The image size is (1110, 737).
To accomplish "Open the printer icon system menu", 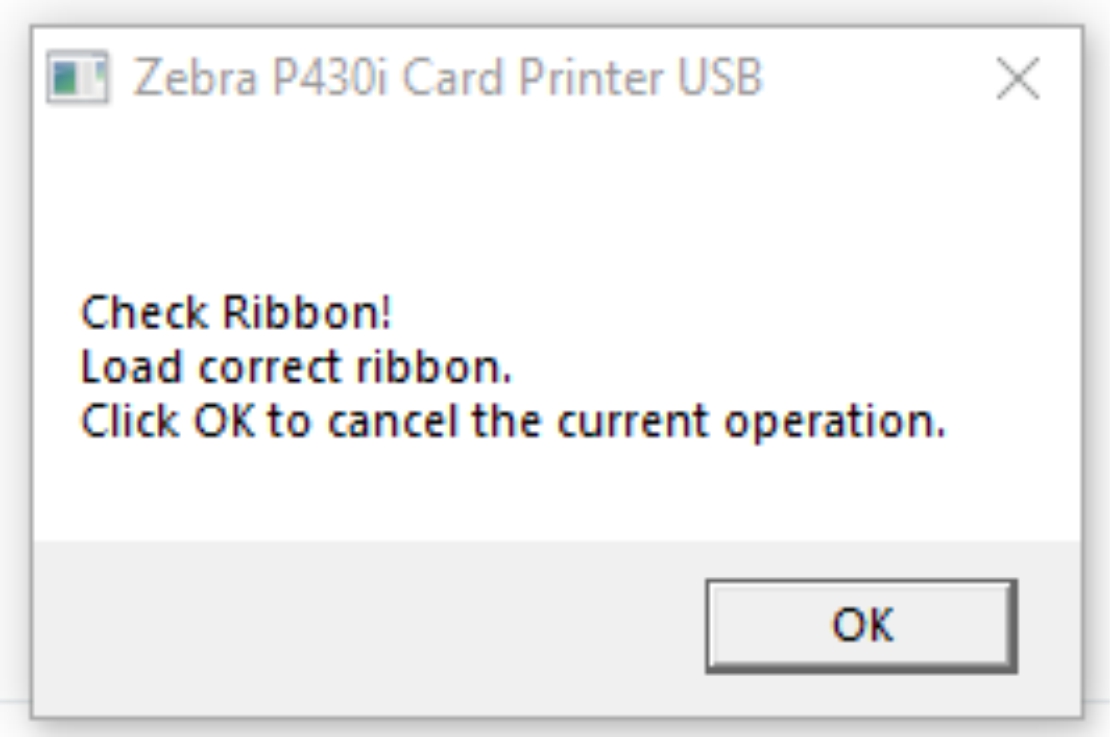I will (x=77, y=77).
